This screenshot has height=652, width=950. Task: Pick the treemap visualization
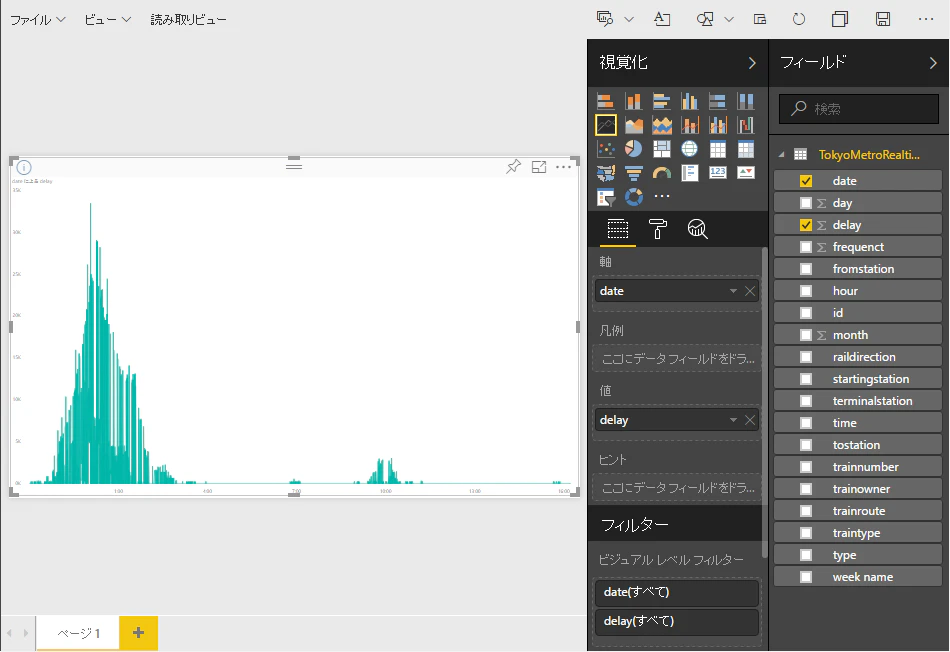pyautogui.click(x=662, y=148)
